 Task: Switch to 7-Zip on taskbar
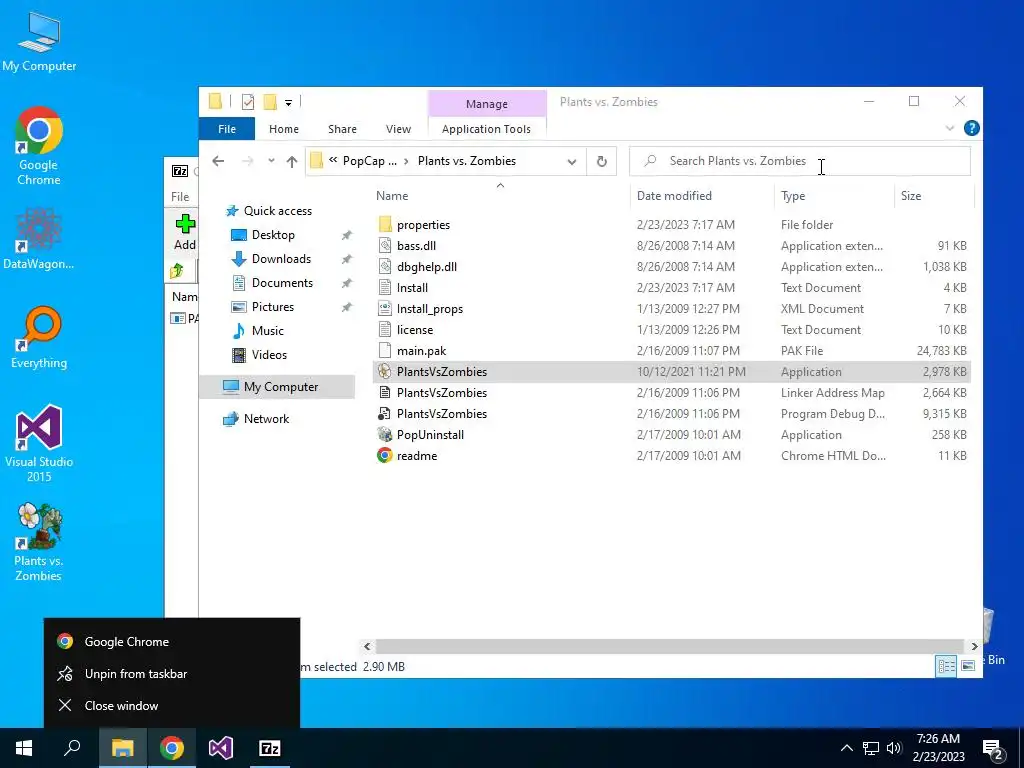coord(270,748)
